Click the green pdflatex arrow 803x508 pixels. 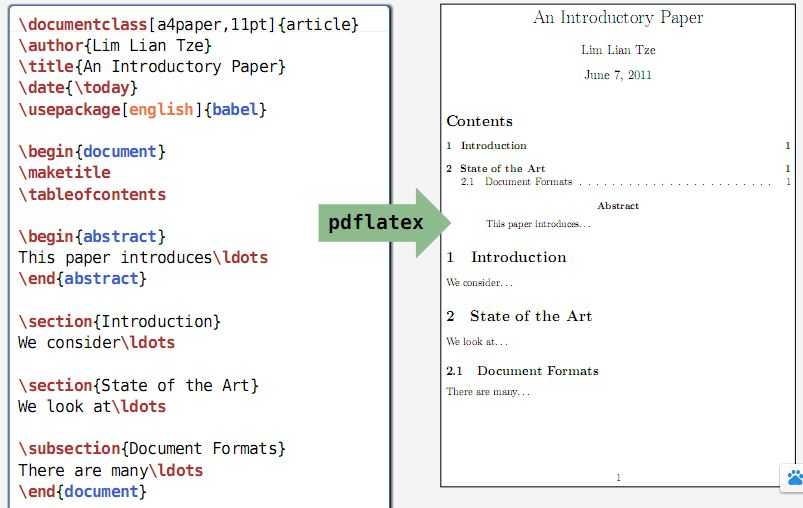(x=384, y=223)
